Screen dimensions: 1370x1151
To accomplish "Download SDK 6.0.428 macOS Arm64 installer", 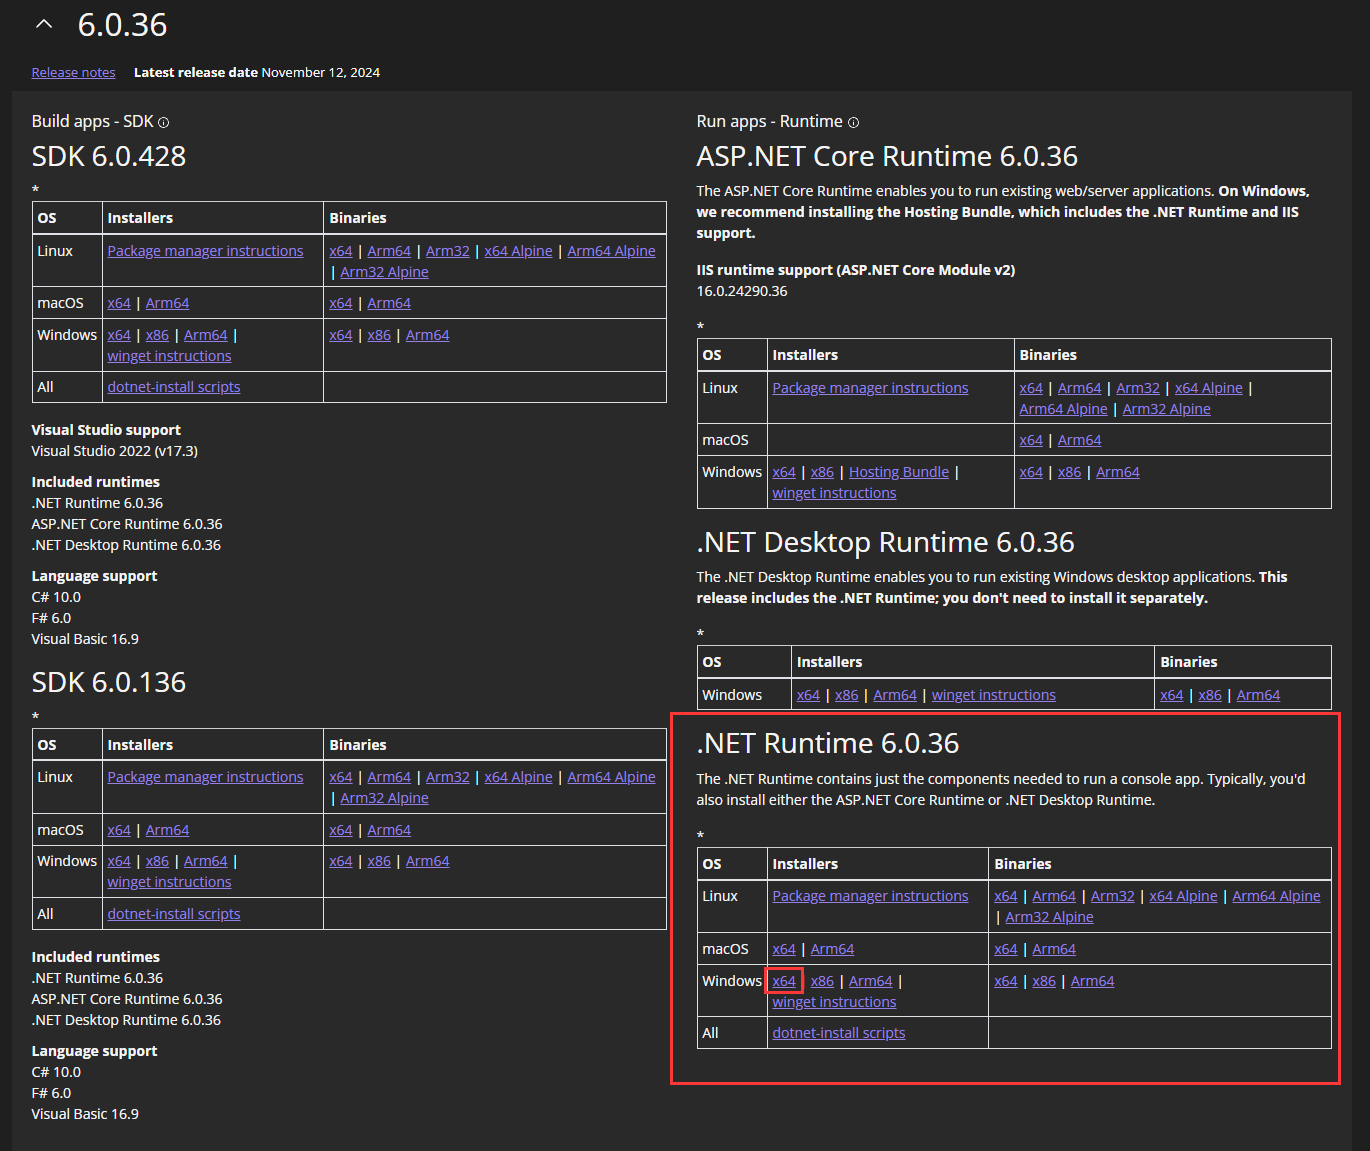I will 167,303.
